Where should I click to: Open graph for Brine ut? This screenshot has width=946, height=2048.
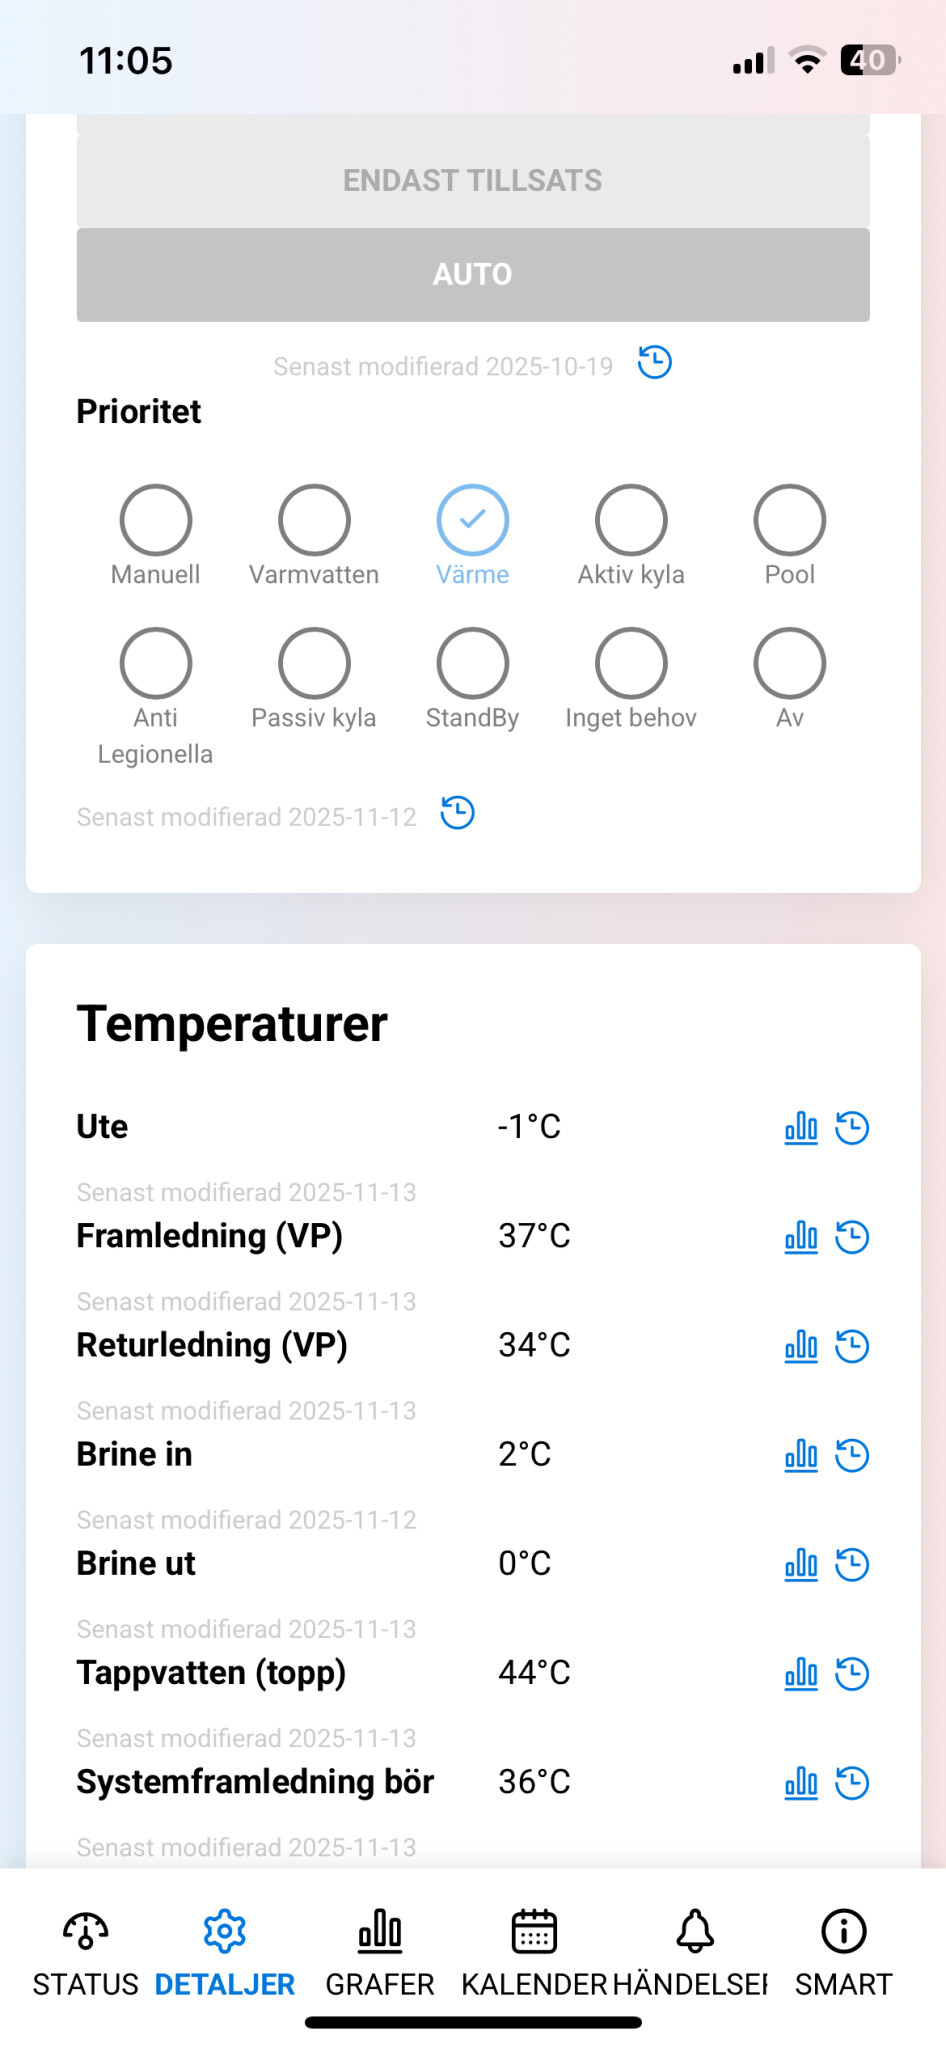801,1564
